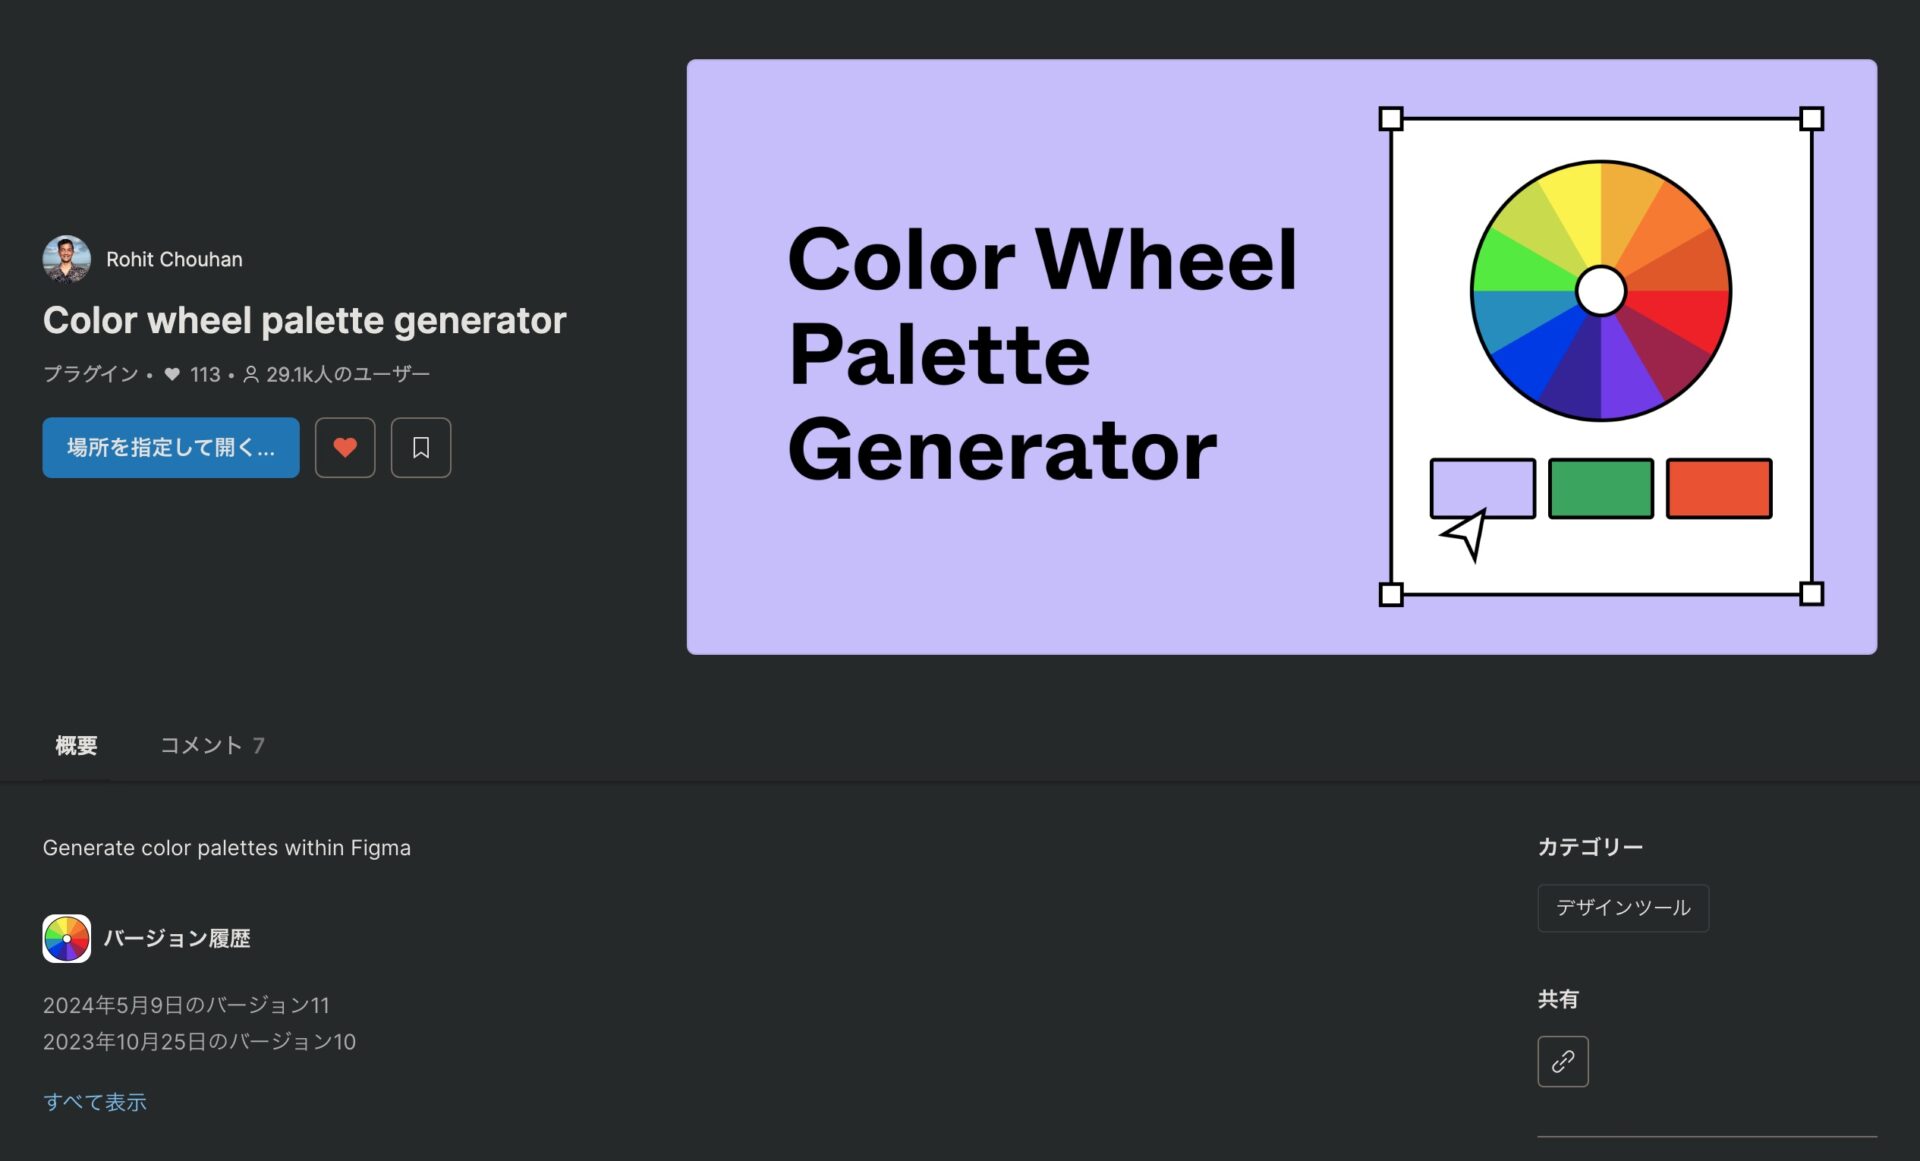The height and width of the screenshot is (1161, 1920).
Task: Click the cursor arrow graphic in the cover
Action: pos(1466,534)
